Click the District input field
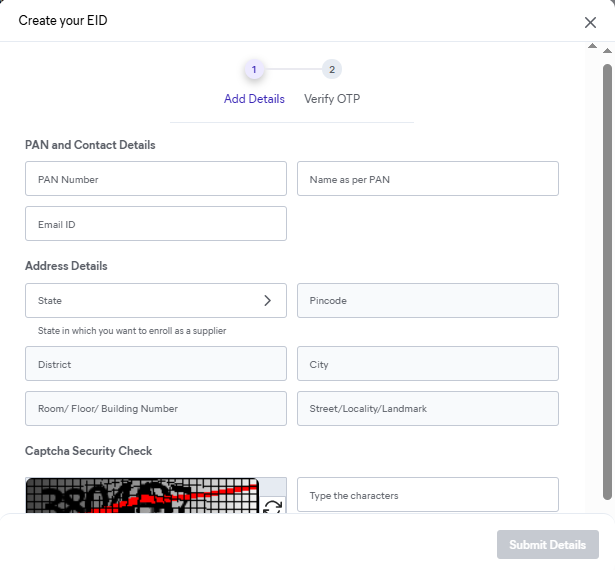615x570 pixels. click(x=156, y=364)
